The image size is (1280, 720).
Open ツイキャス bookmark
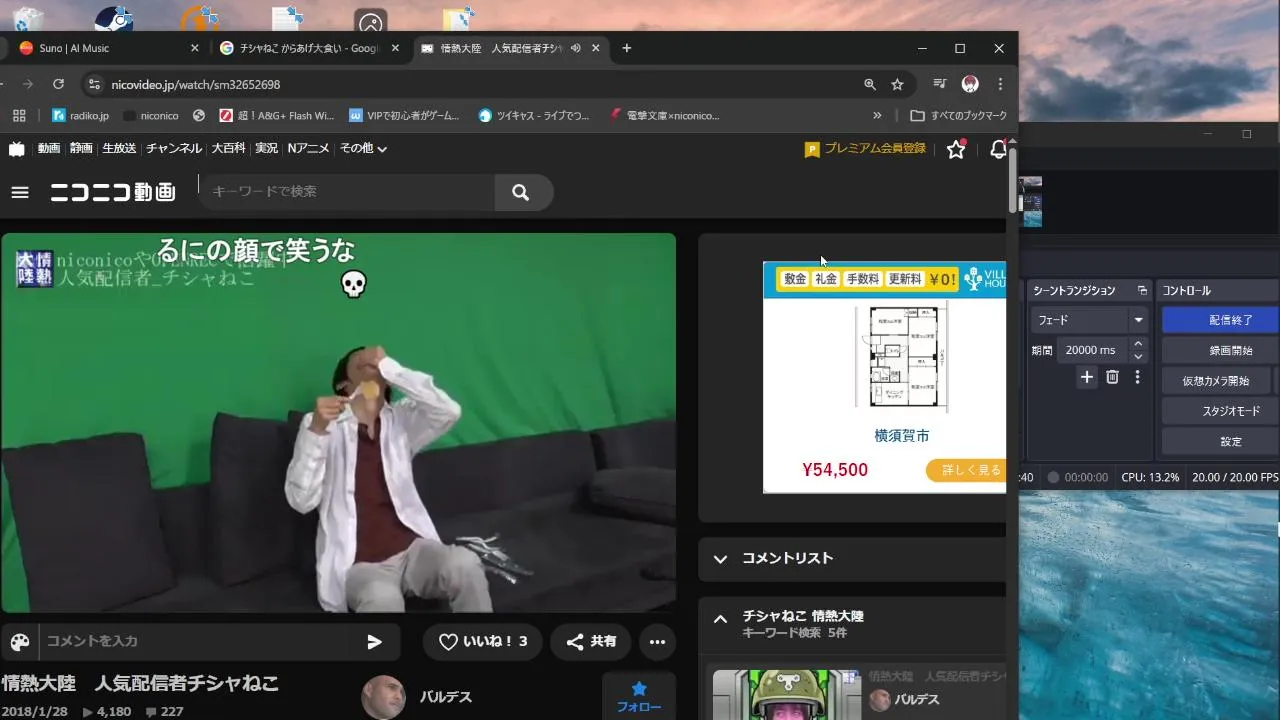click(534, 115)
